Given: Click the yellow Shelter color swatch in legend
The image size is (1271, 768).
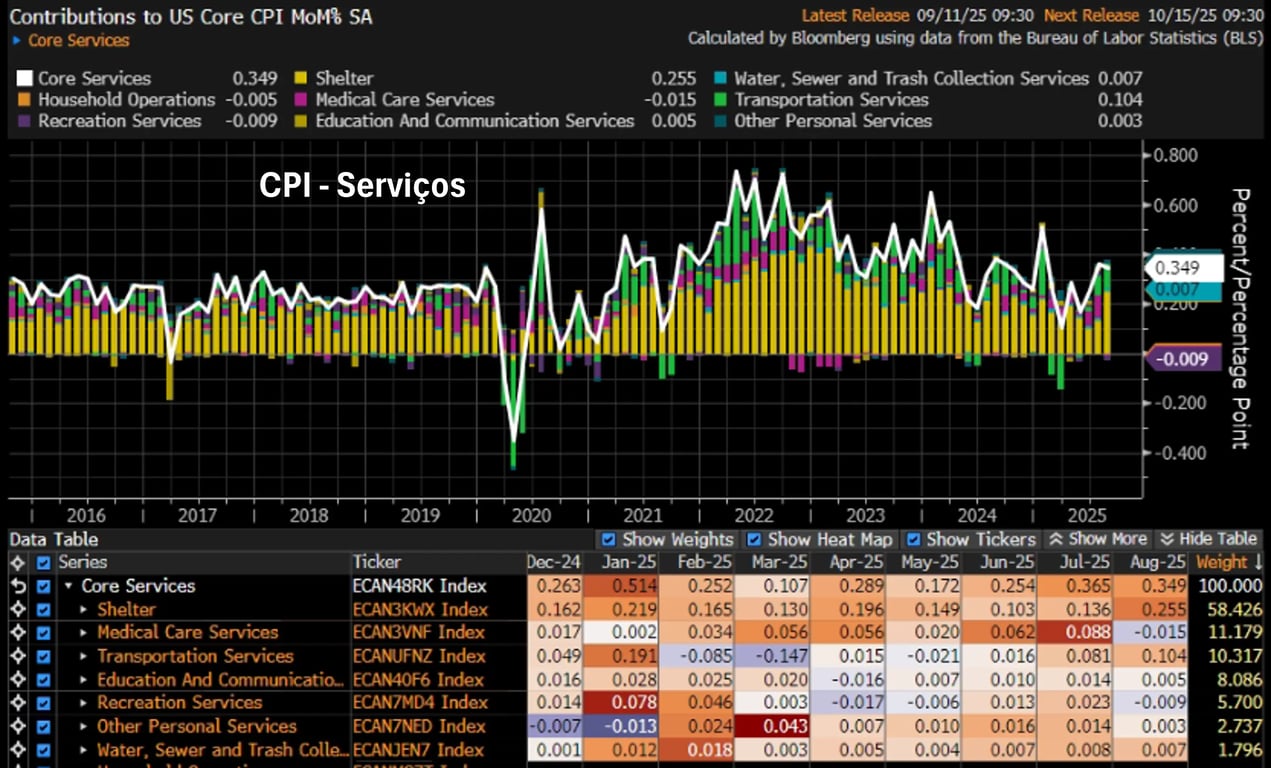Looking at the screenshot, I should pyautogui.click(x=299, y=77).
